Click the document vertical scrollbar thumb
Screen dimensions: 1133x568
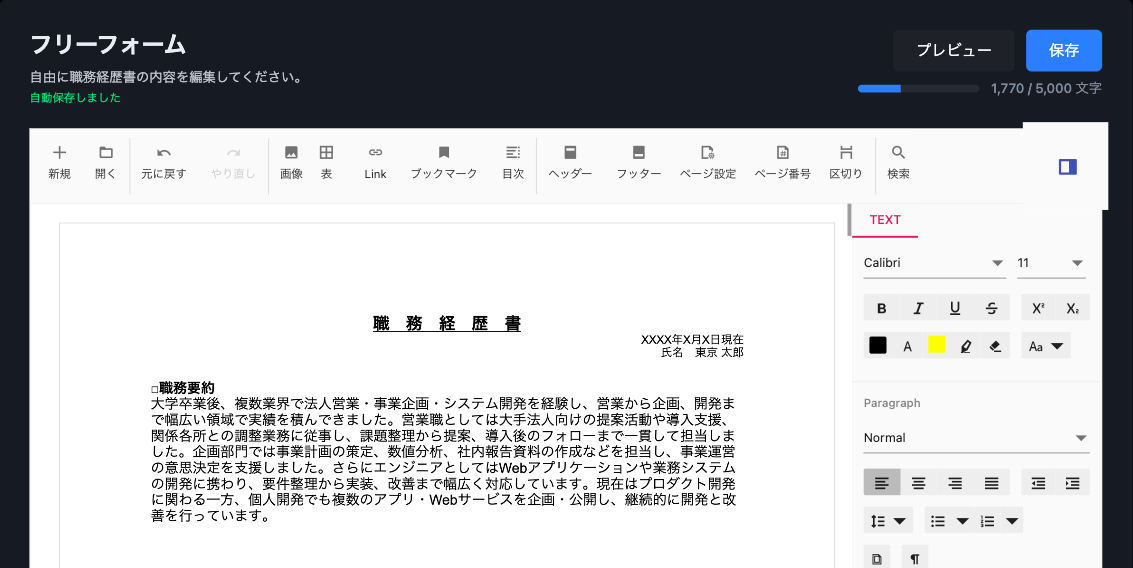(849, 220)
